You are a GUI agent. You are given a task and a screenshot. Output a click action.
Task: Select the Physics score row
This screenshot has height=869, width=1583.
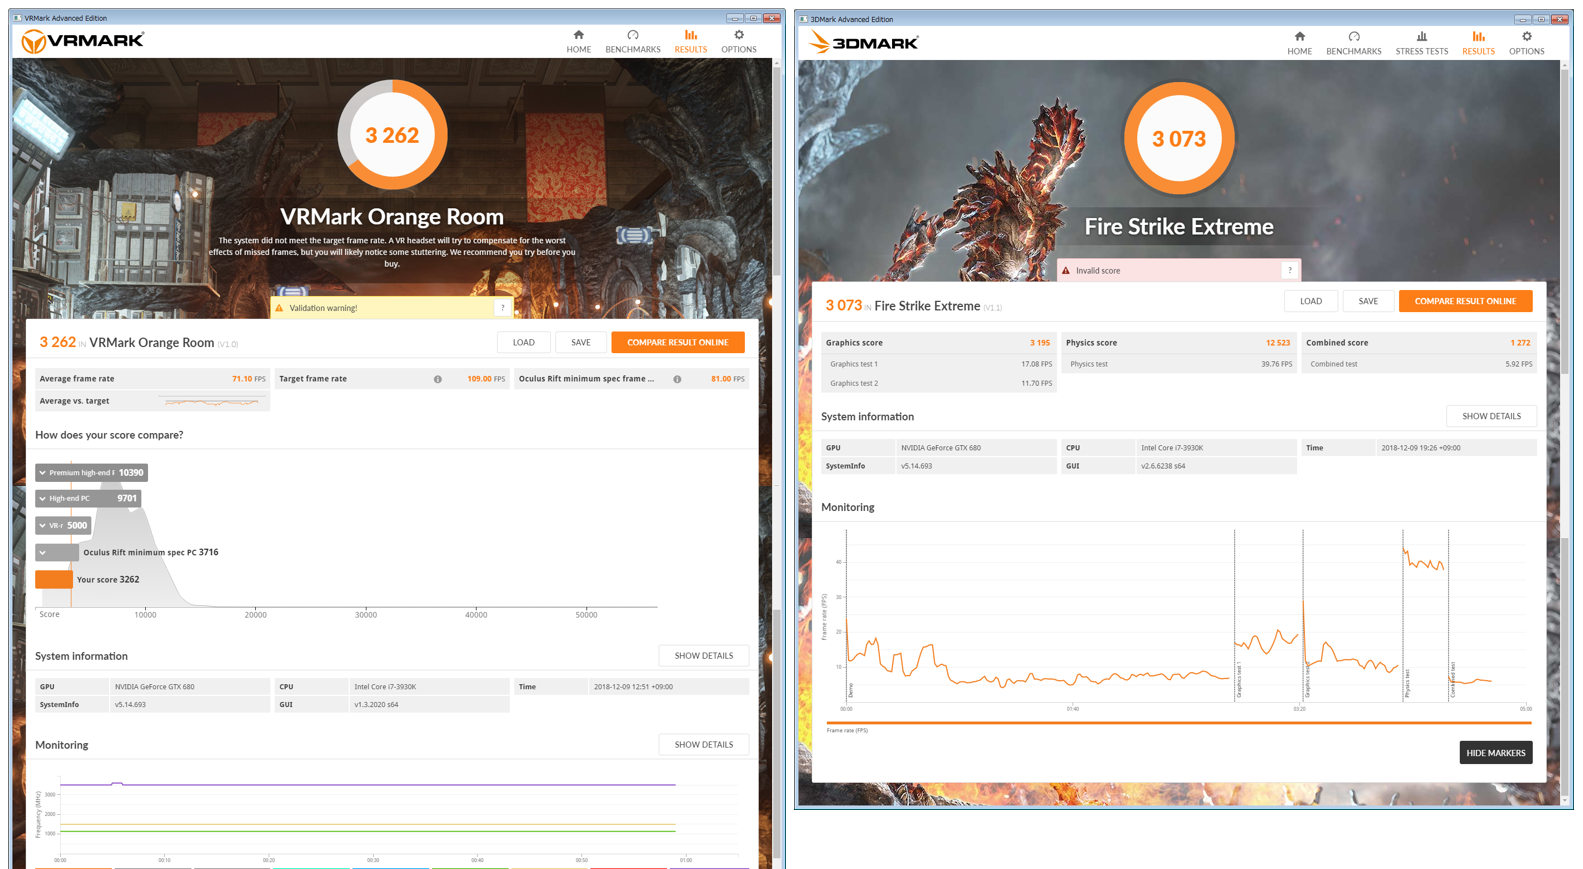[x=1178, y=343]
